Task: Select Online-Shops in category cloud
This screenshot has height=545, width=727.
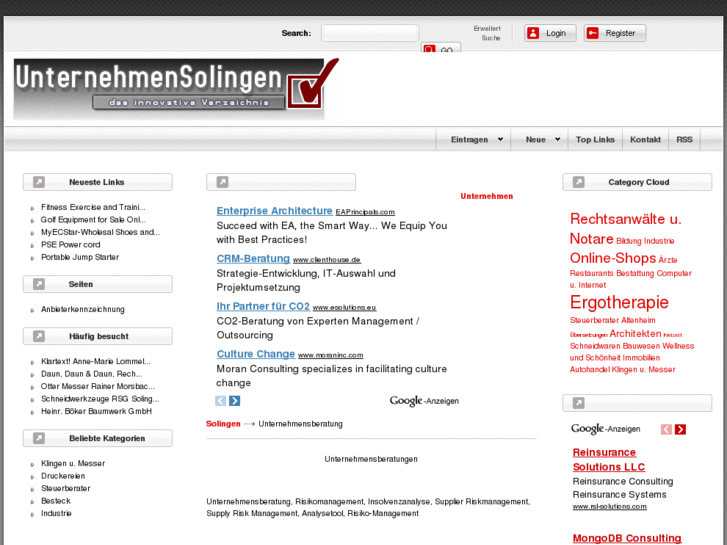Action: [x=612, y=258]
